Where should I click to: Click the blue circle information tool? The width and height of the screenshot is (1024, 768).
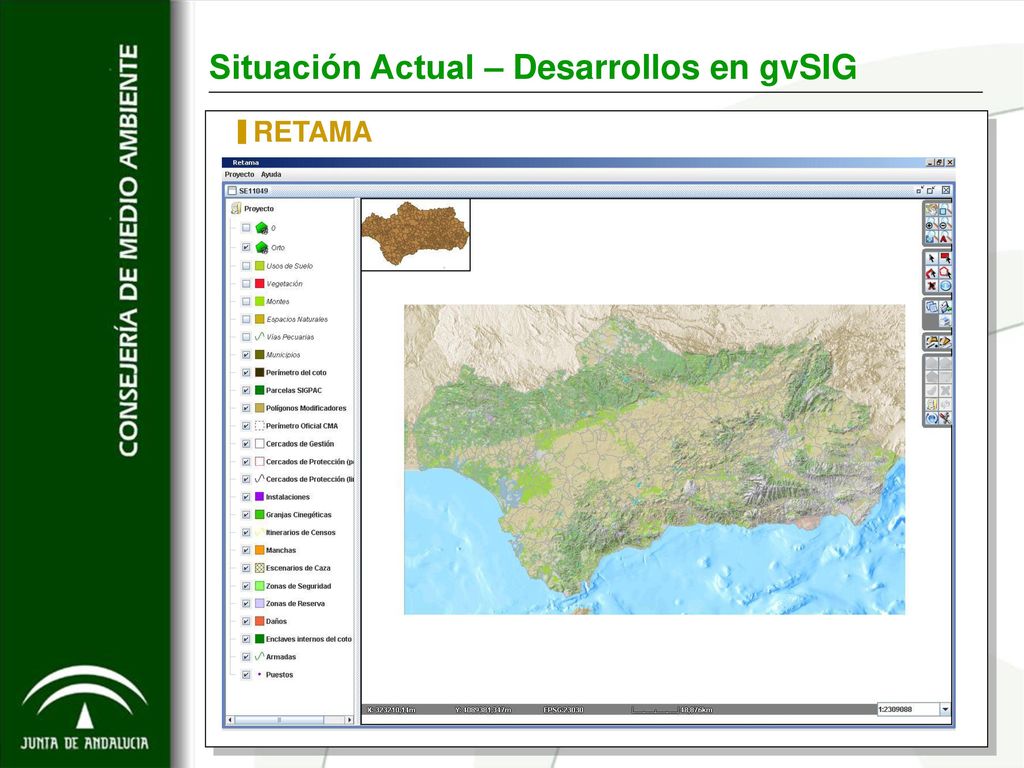[945, 286]
